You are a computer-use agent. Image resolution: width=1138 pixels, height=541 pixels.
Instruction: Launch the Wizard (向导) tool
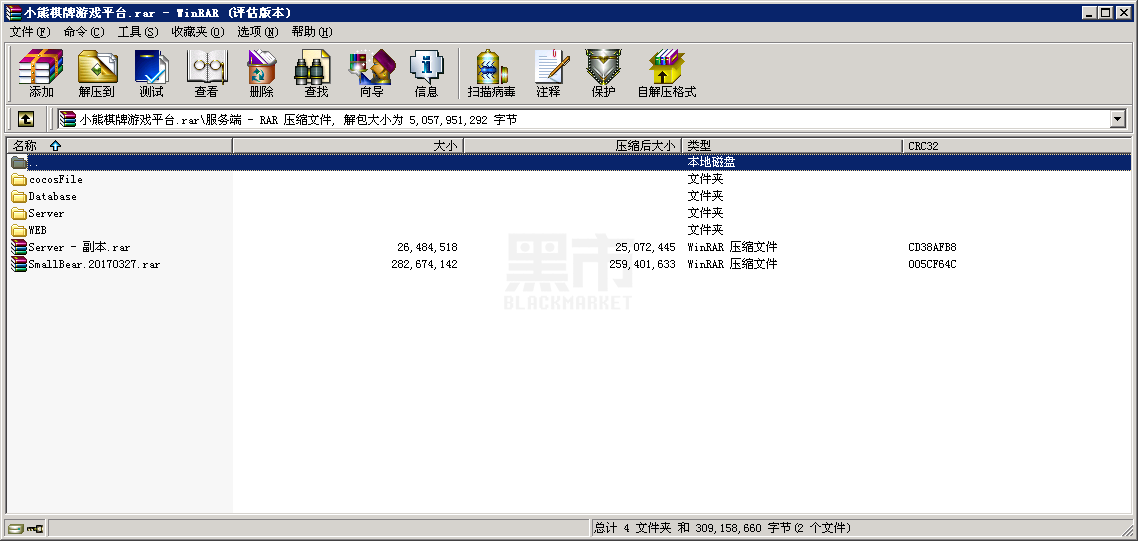coord(372,73)
